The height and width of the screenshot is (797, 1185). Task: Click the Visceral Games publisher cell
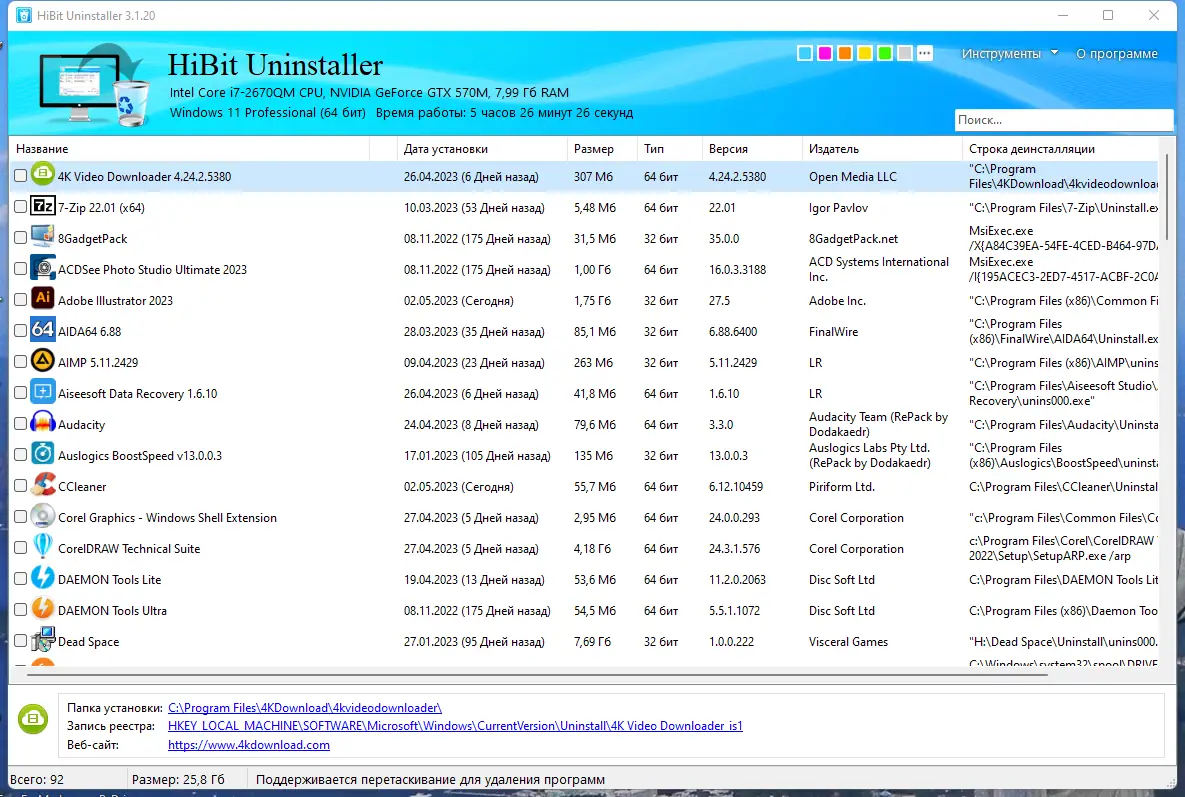click(x=848, y=641)
